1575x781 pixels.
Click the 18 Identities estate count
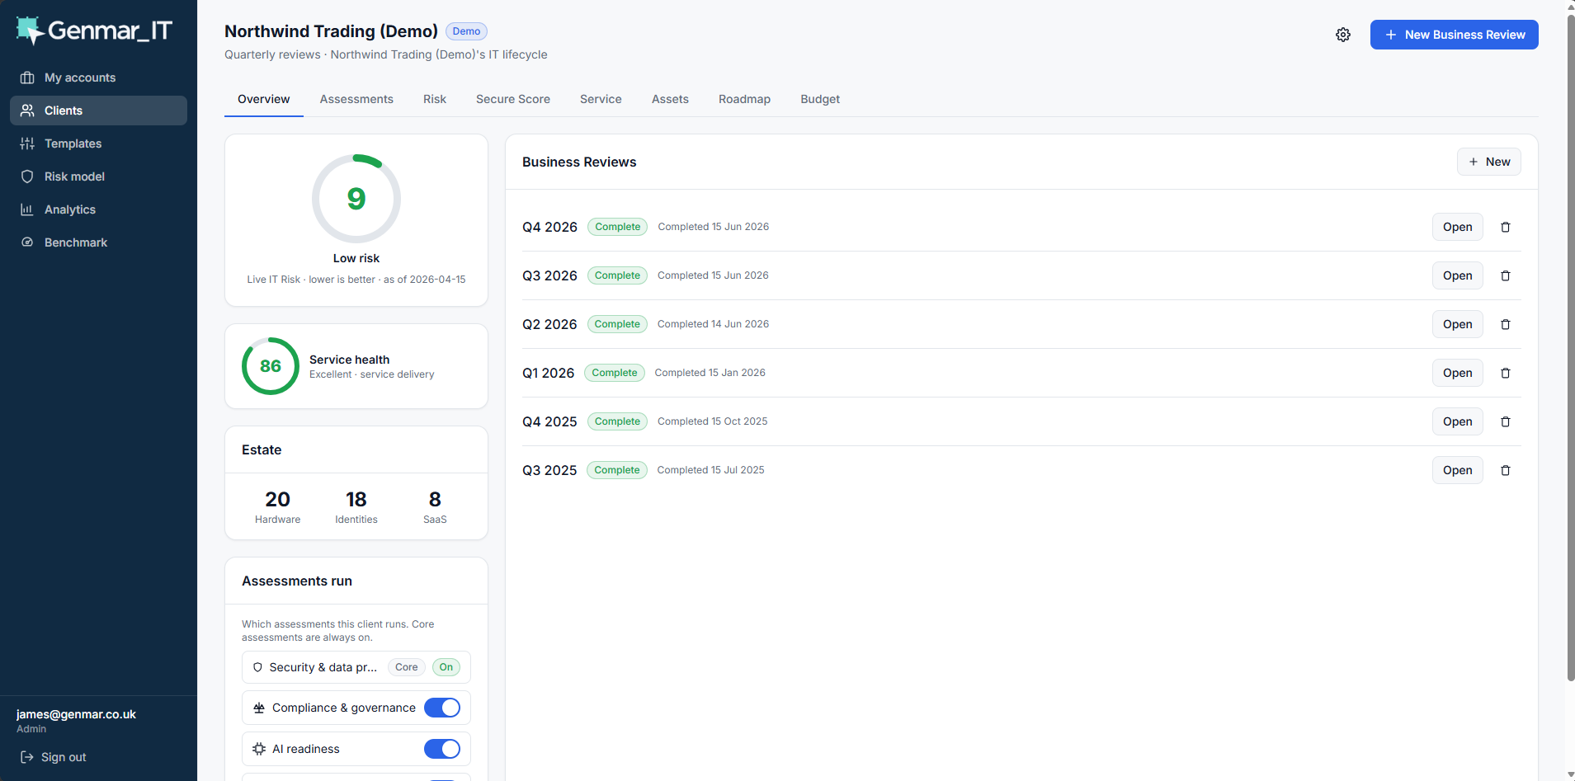coord(356,506)
